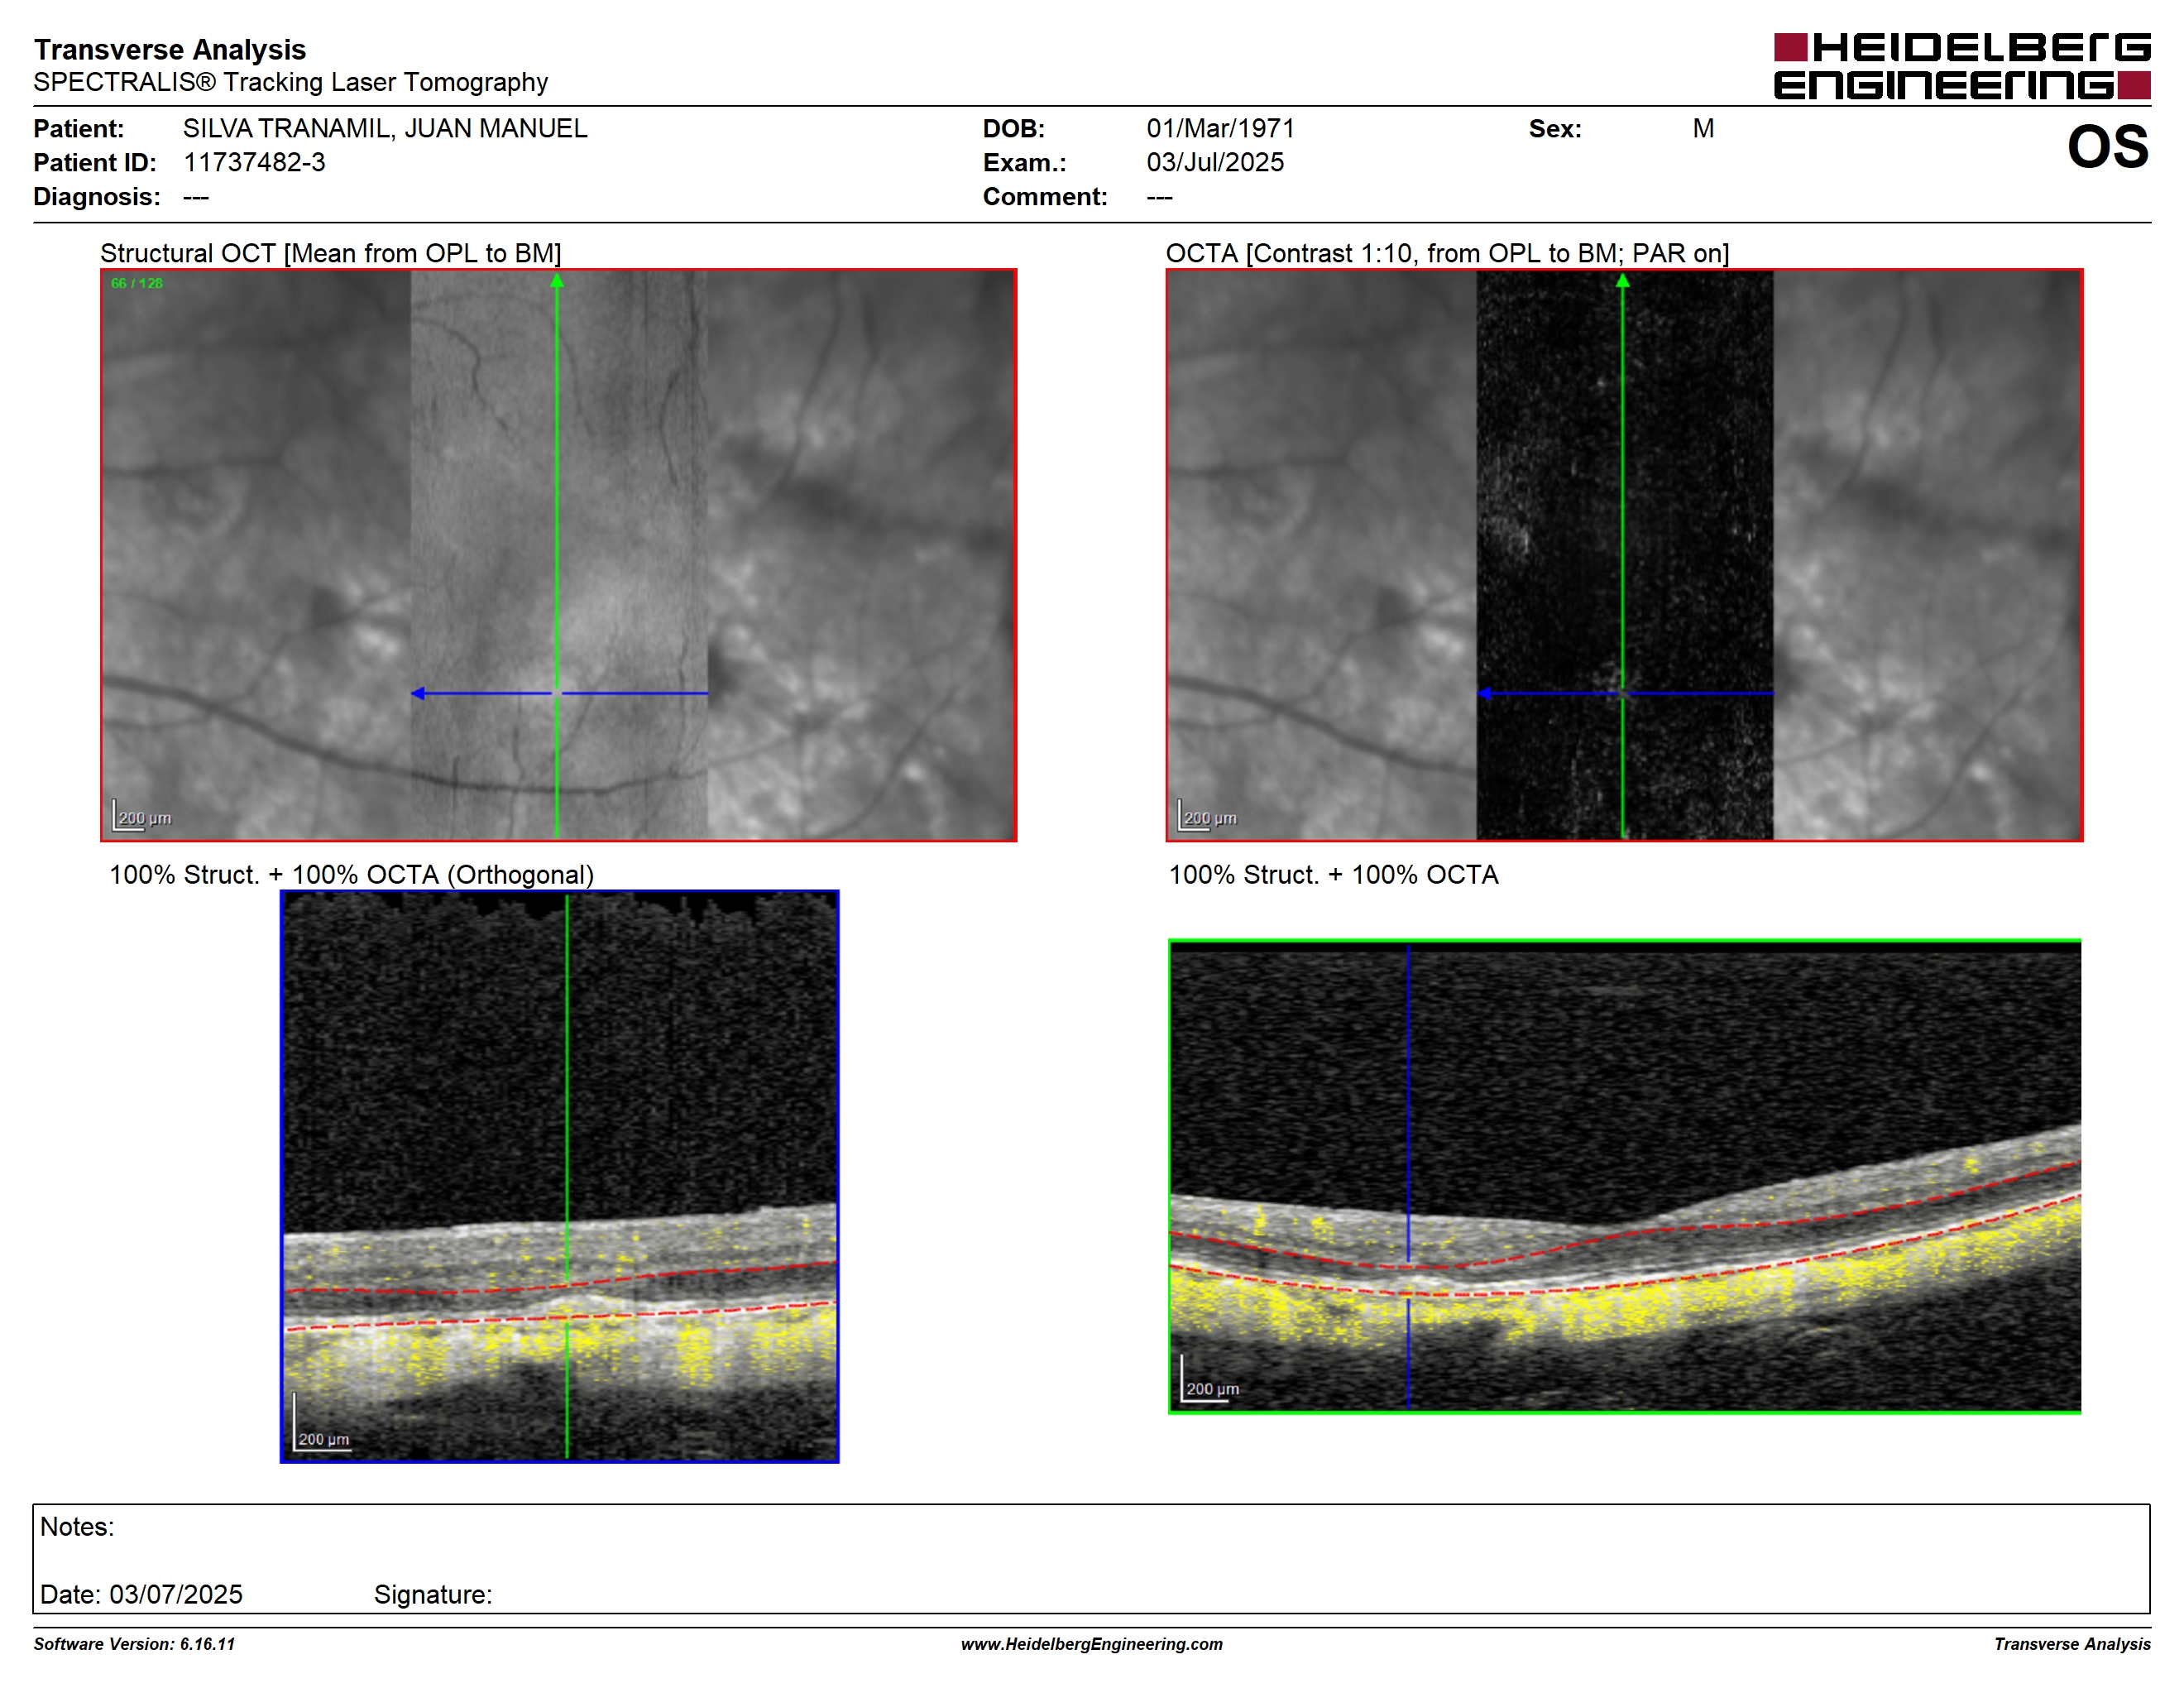This screenshot has height=1688, width=2184.
Task: Click the 200 µm scale bar in OCTA image
Action: pyautogui.click(x=1208, y=816)
